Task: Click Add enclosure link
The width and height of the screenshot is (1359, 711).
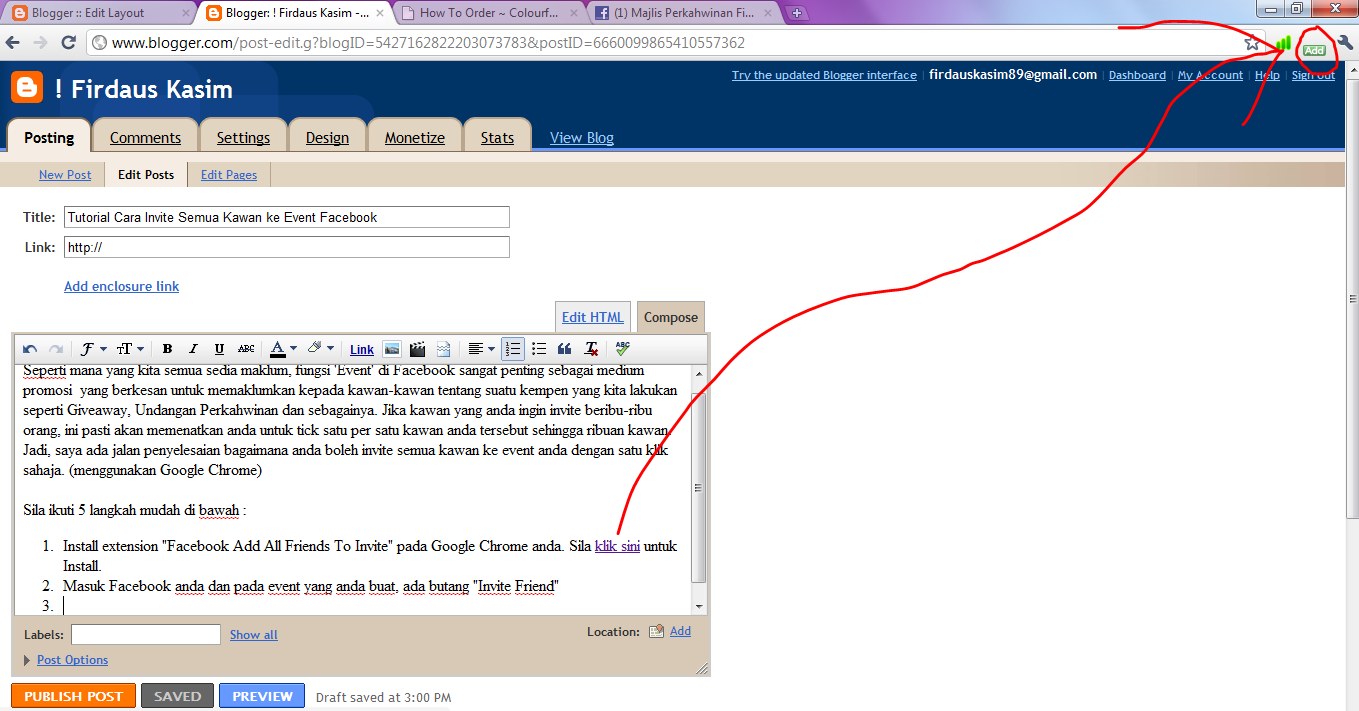Action: [x=122, y=286]
